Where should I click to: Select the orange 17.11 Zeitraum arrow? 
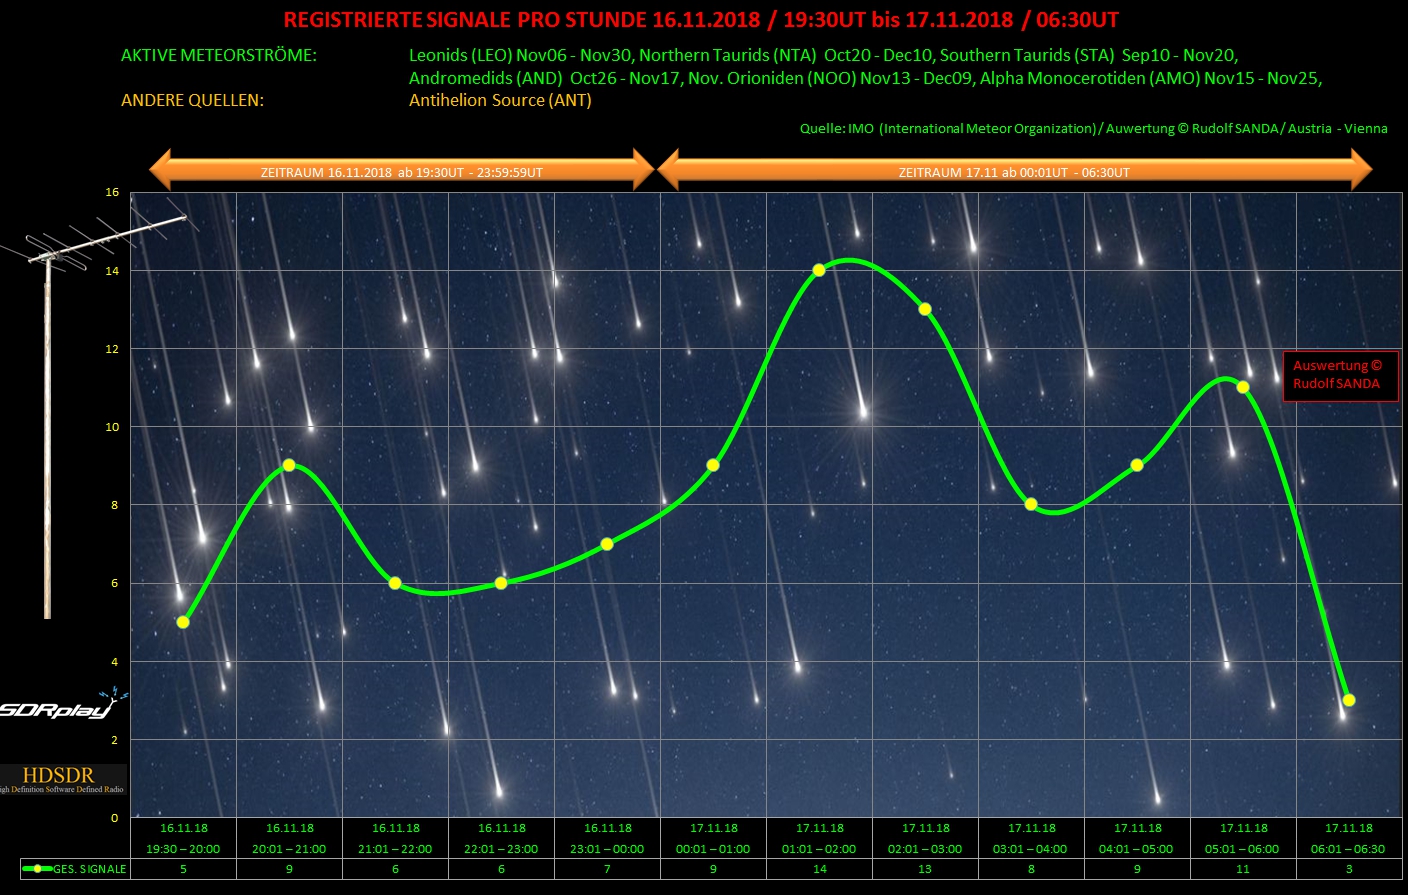coord(1014,171)
